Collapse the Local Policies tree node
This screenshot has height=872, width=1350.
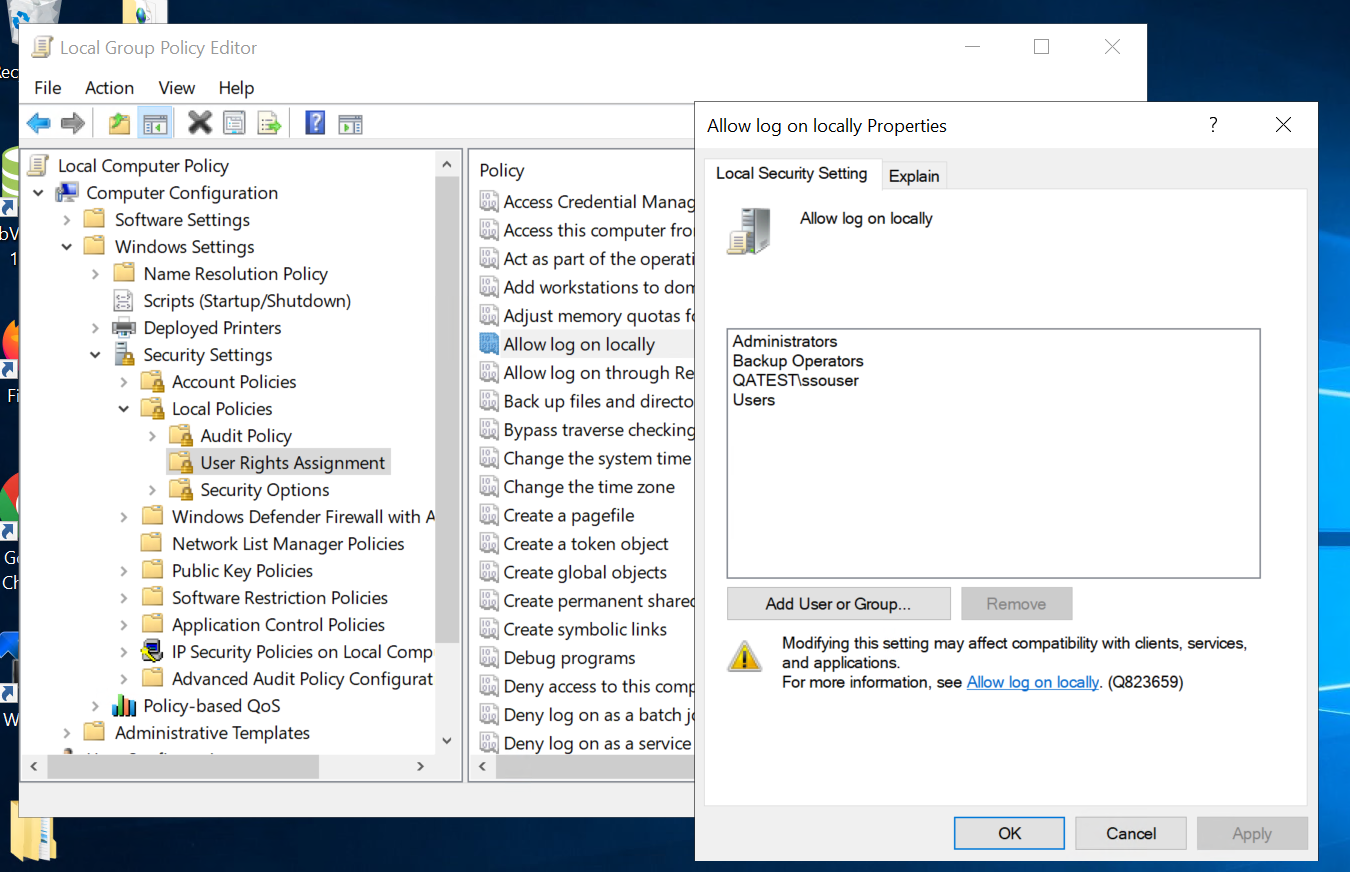point(123,408)
